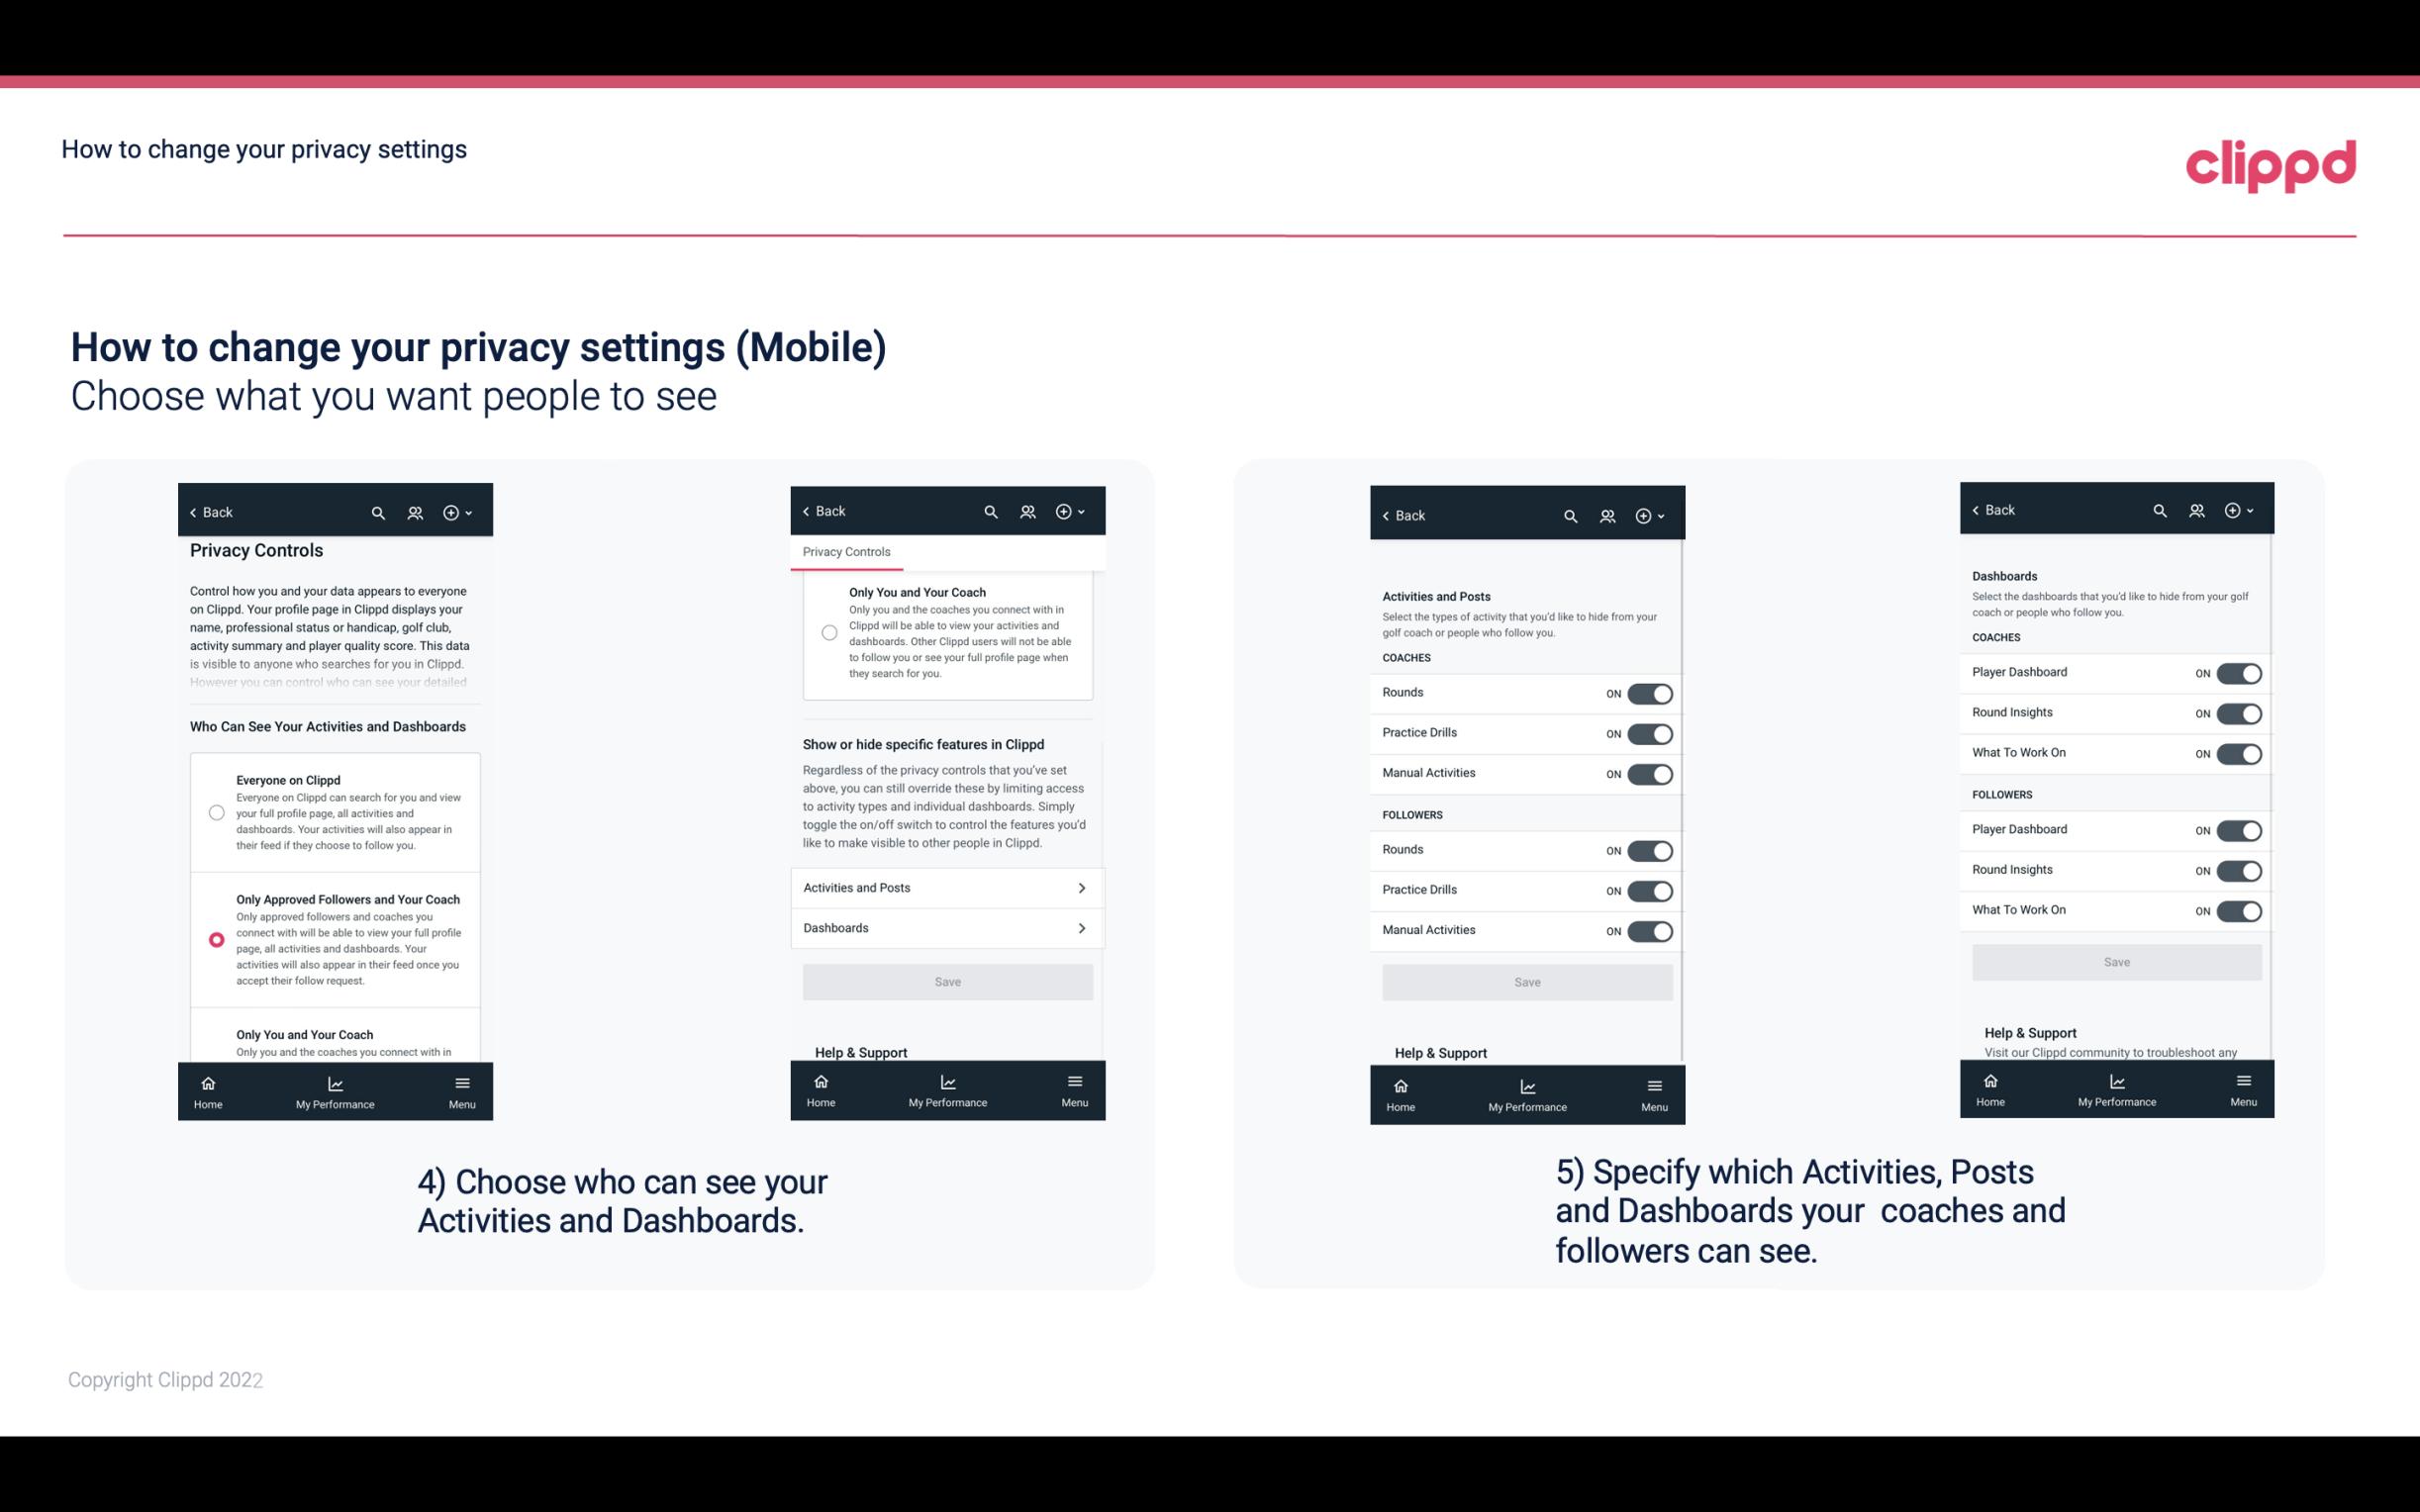Click the Home icon in bottom navigation
Image resolution: width=2420 pixels, height=1512 pixels.
[x=207, y=1084]
